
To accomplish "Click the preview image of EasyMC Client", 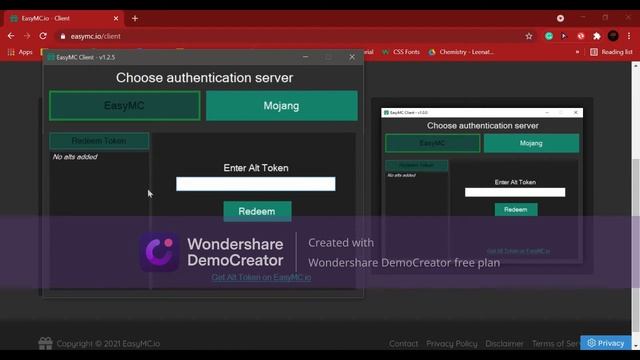I will 482,185.
